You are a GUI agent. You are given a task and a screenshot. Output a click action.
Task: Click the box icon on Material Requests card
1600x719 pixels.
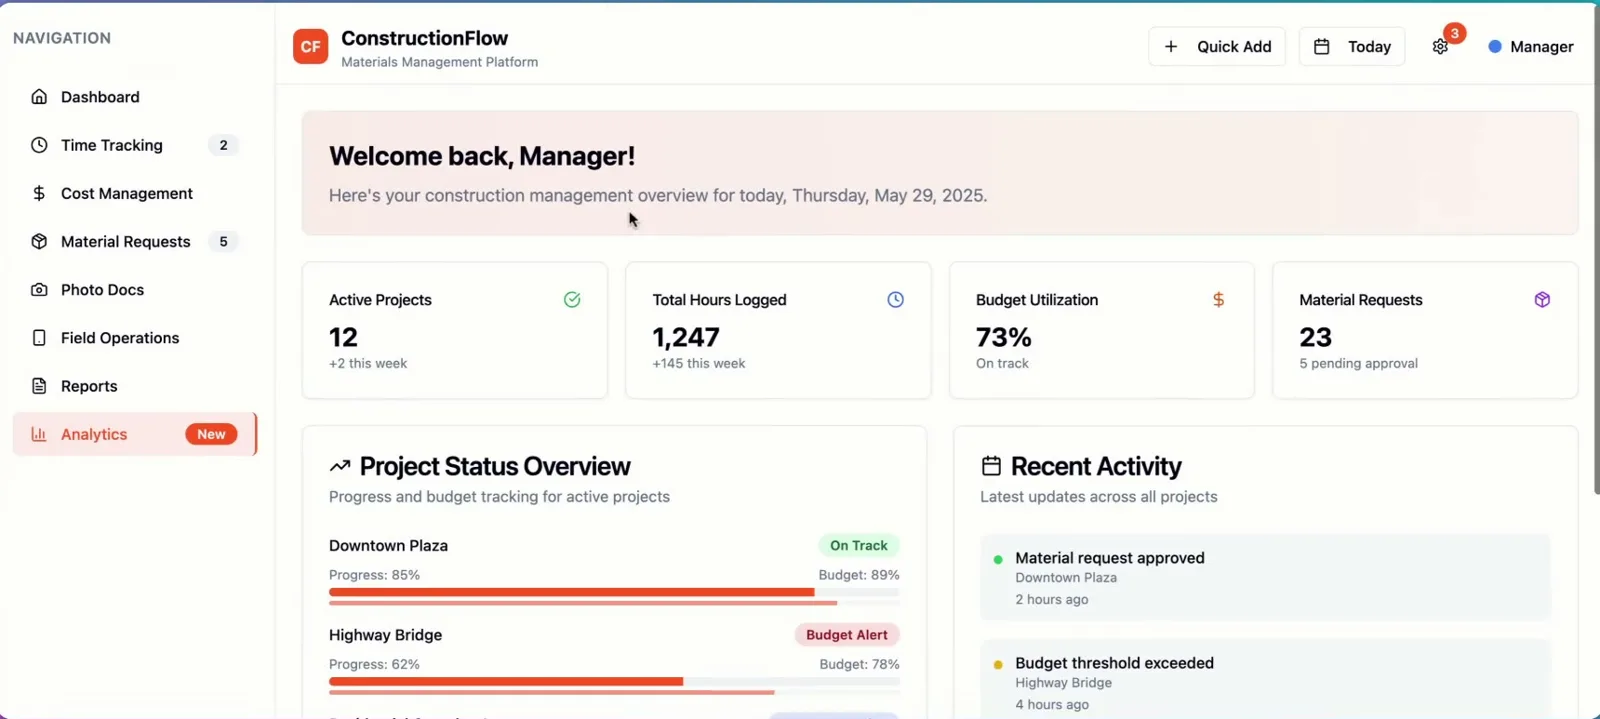coord(1542,299)
